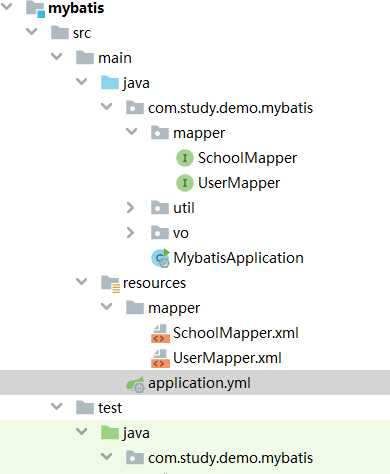Click the MybatisApplication run class icon
The image size is (390, 474).
[x=161, y=258]
